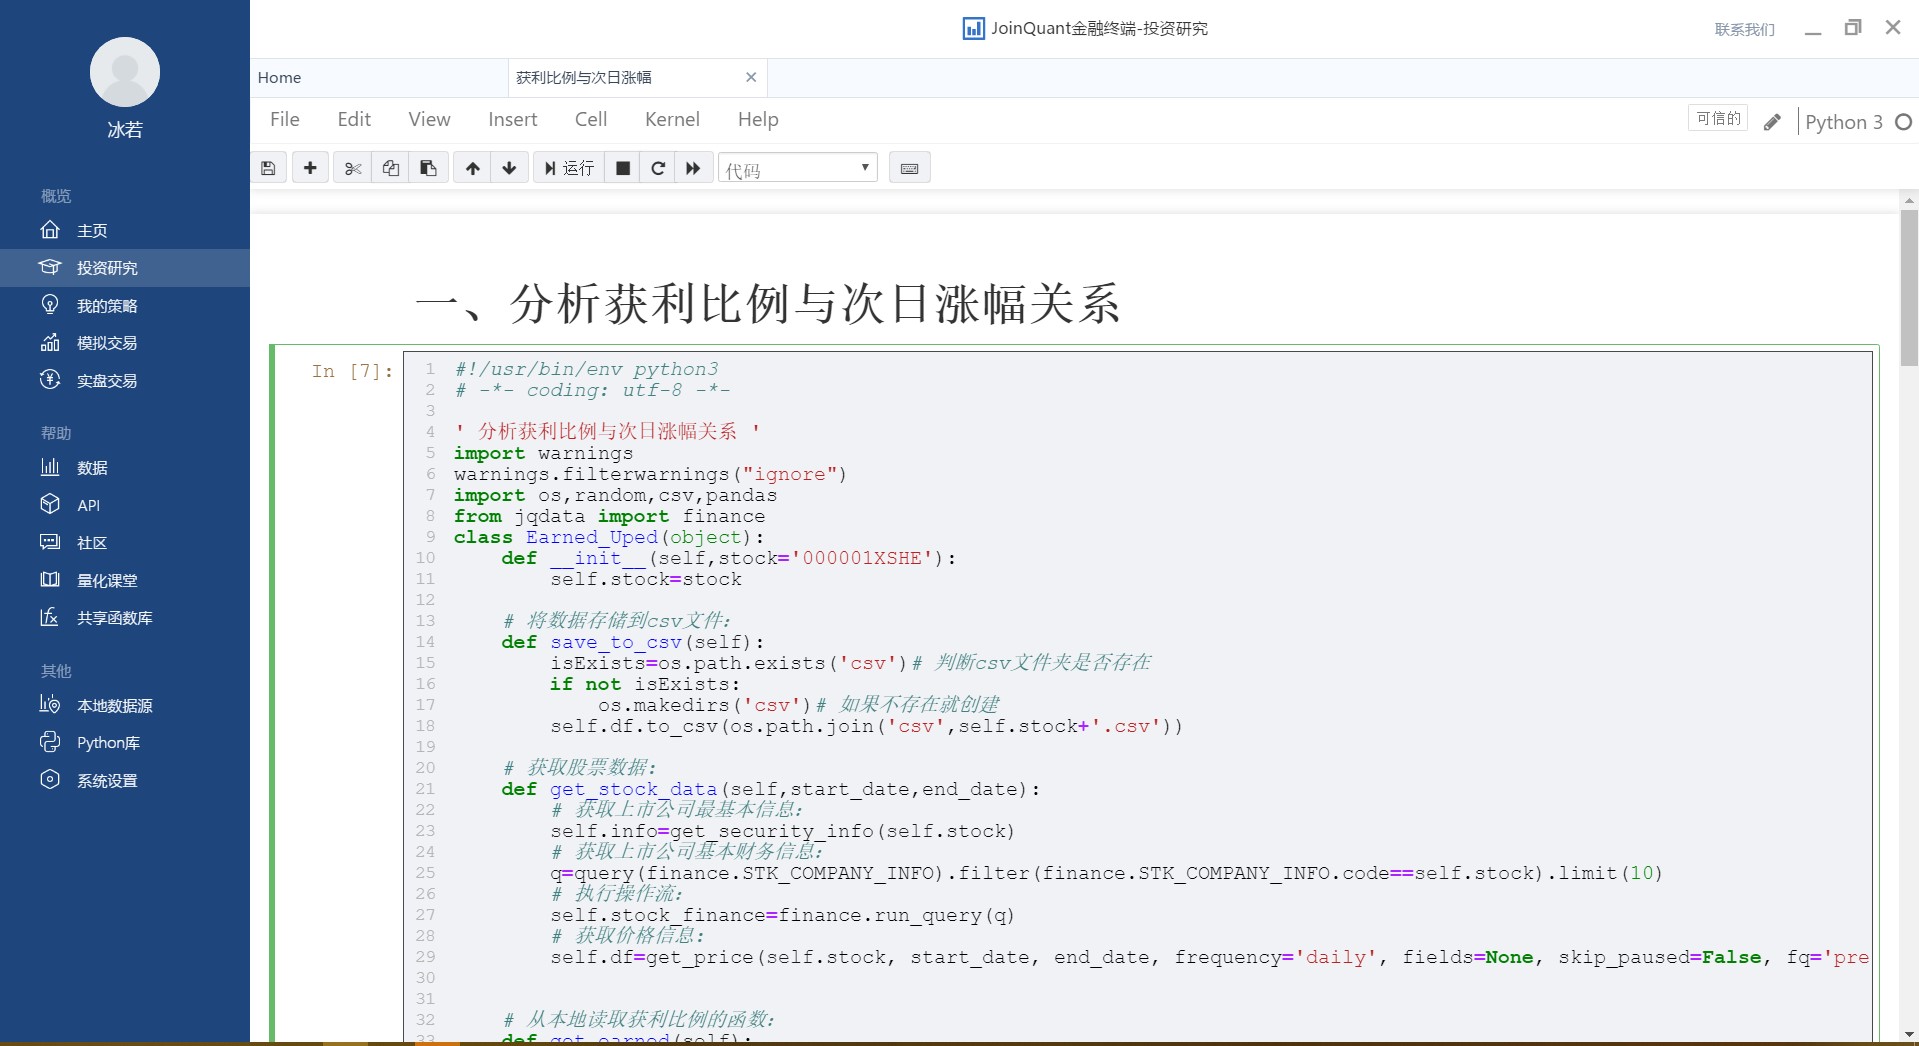Screen dimensions: 1919x1046
Task: Click the line def get_stock_data(self,start_date,end_date):
Action: 771,789
